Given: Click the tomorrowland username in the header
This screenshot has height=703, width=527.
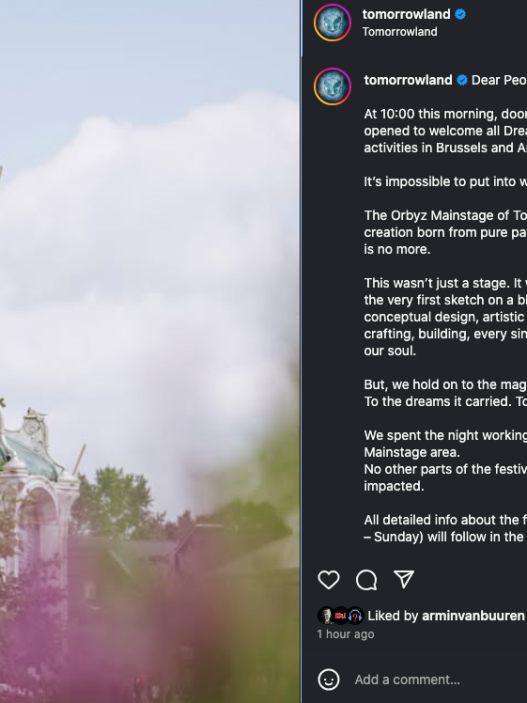Looking at the screenshot, I should (406, 14).
